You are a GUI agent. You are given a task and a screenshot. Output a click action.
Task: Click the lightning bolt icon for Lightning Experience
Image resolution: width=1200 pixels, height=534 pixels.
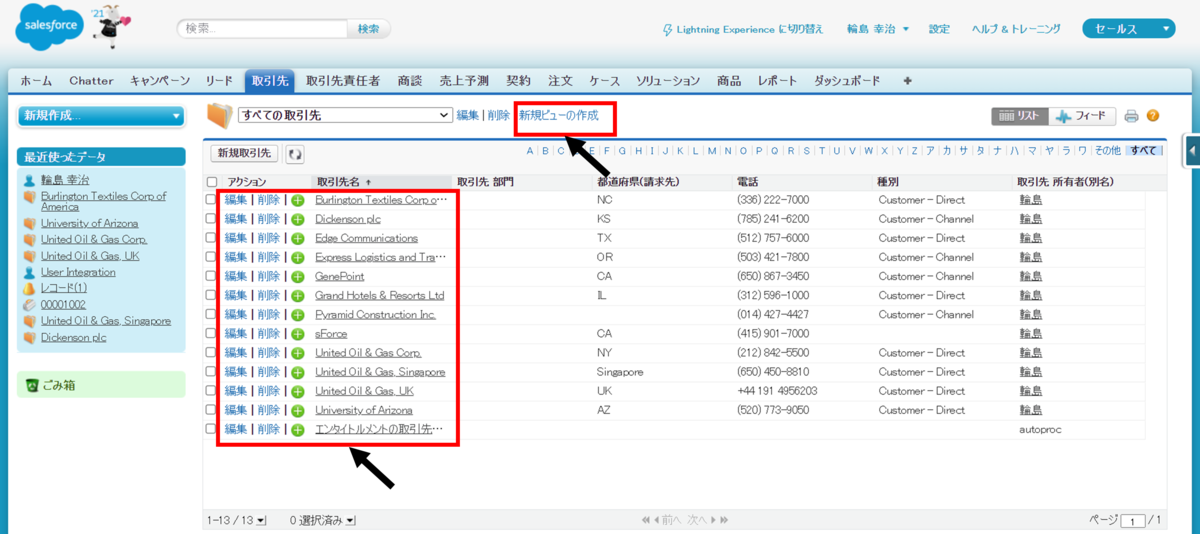(x=668, y=29)
